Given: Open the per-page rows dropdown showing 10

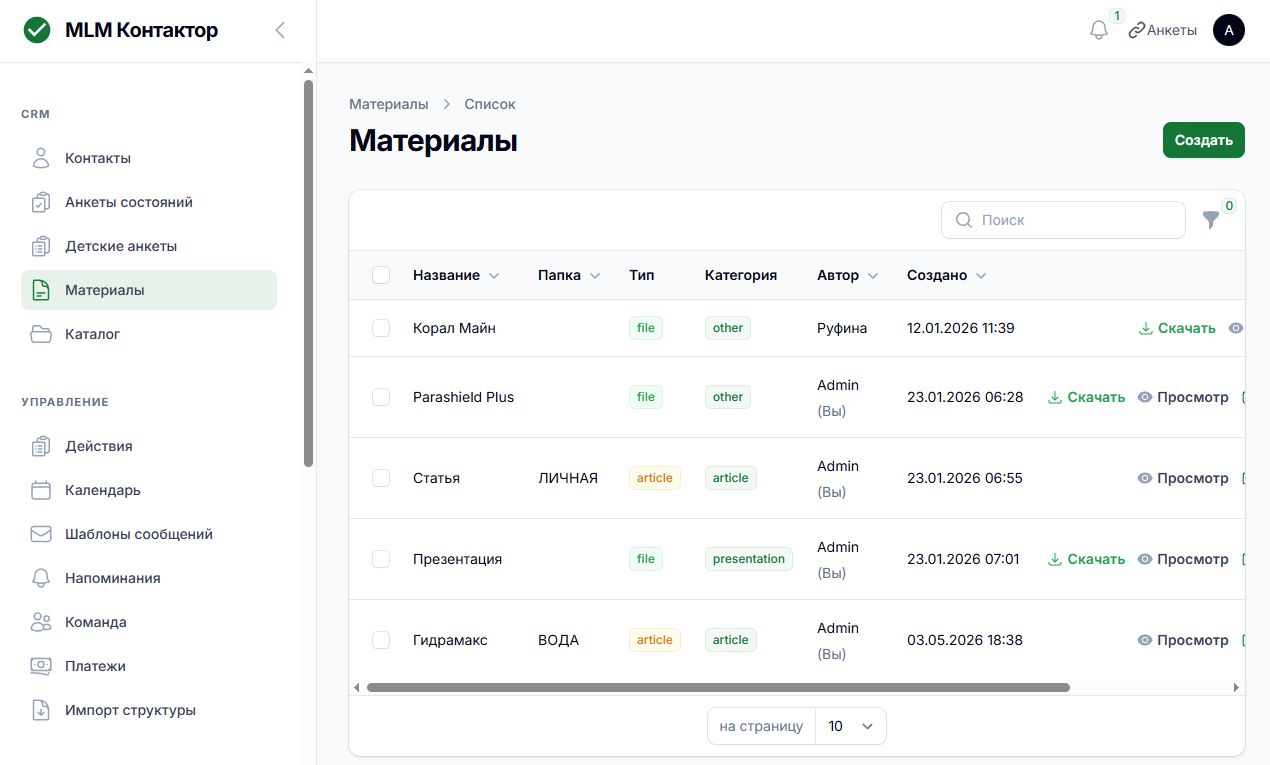Looking at the screenshot, I should click(x=851, y=726).
